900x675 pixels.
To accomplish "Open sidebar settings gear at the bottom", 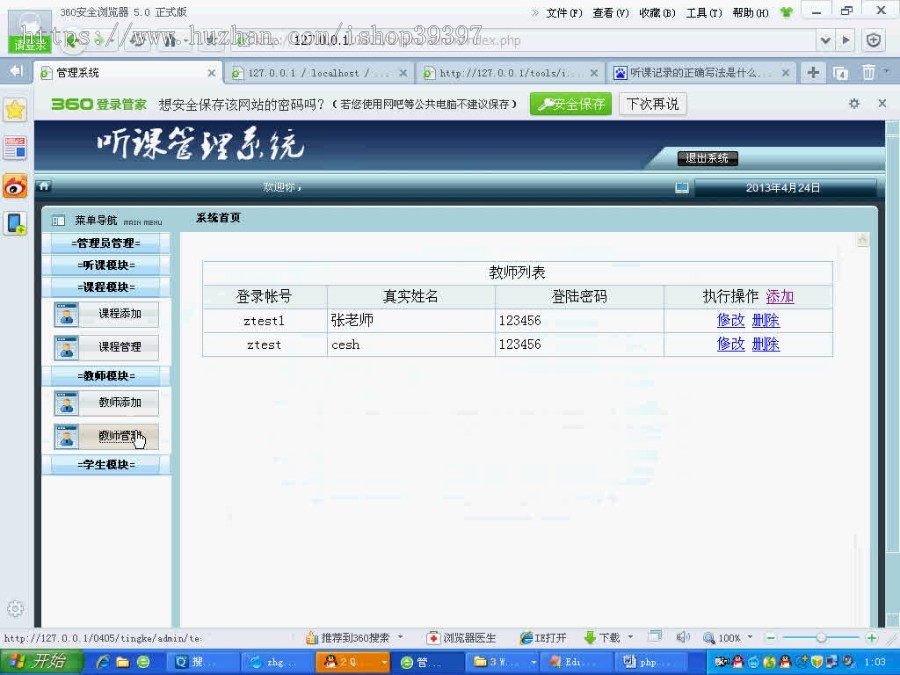I will [15, 608].
